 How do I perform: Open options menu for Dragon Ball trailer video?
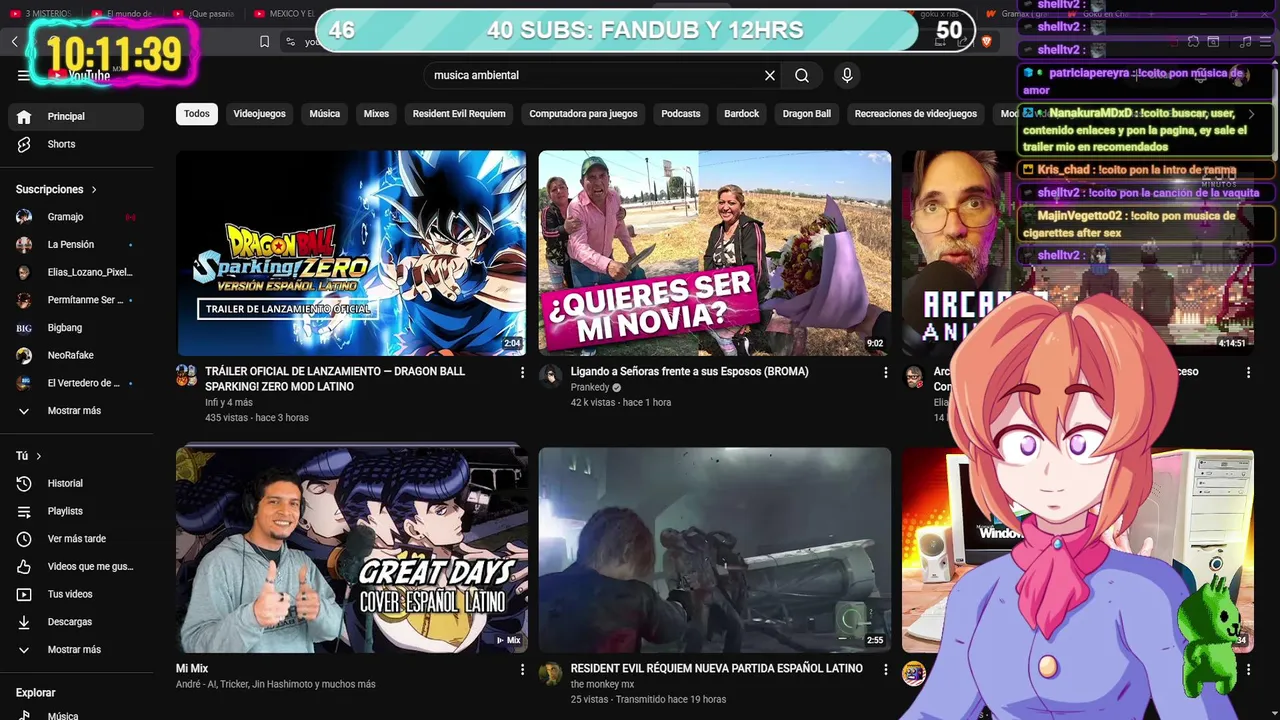pos(522,372)
